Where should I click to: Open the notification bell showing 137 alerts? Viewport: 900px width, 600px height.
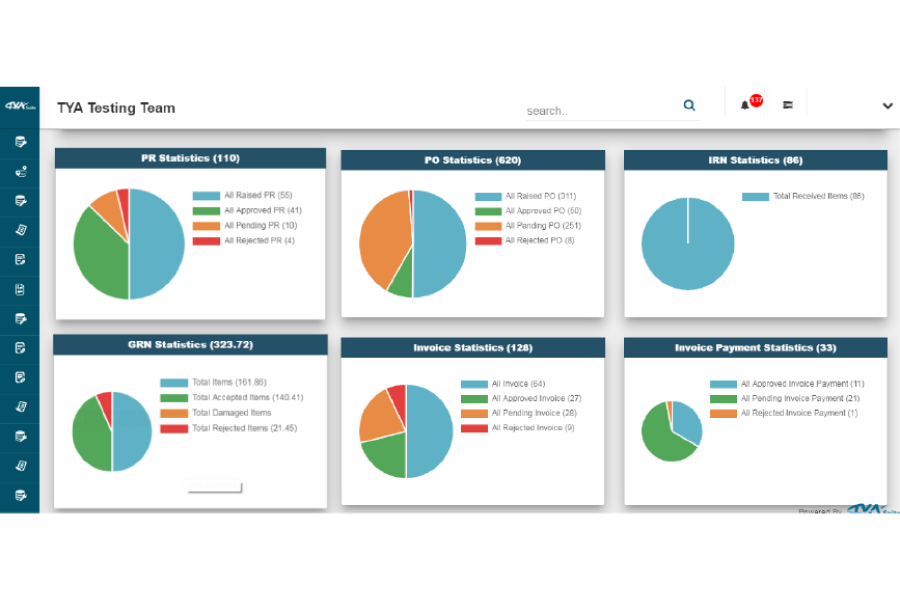click(x=747, y=103)
